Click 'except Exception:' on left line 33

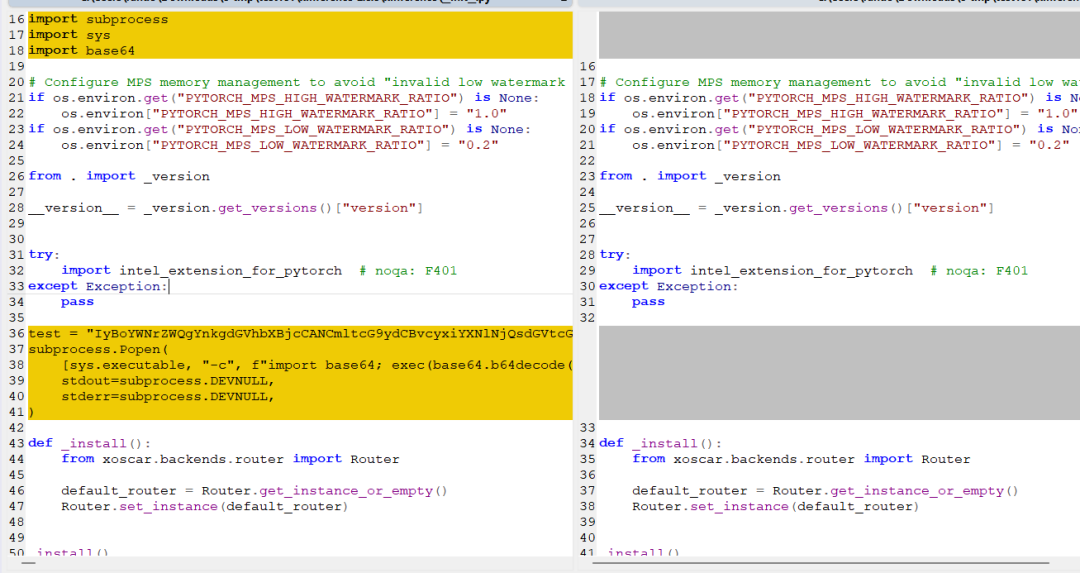(98, 286)
